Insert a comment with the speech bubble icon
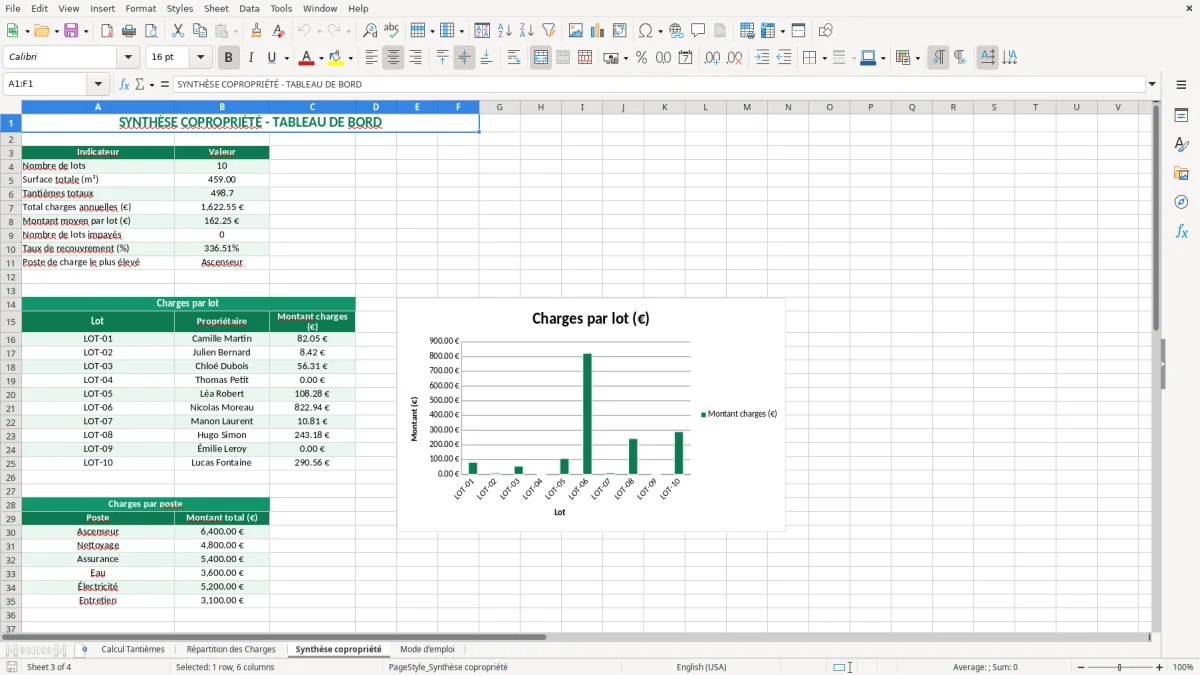Image resolution: width=1200 pixels, height=675 pixels. tap(698, 31)
